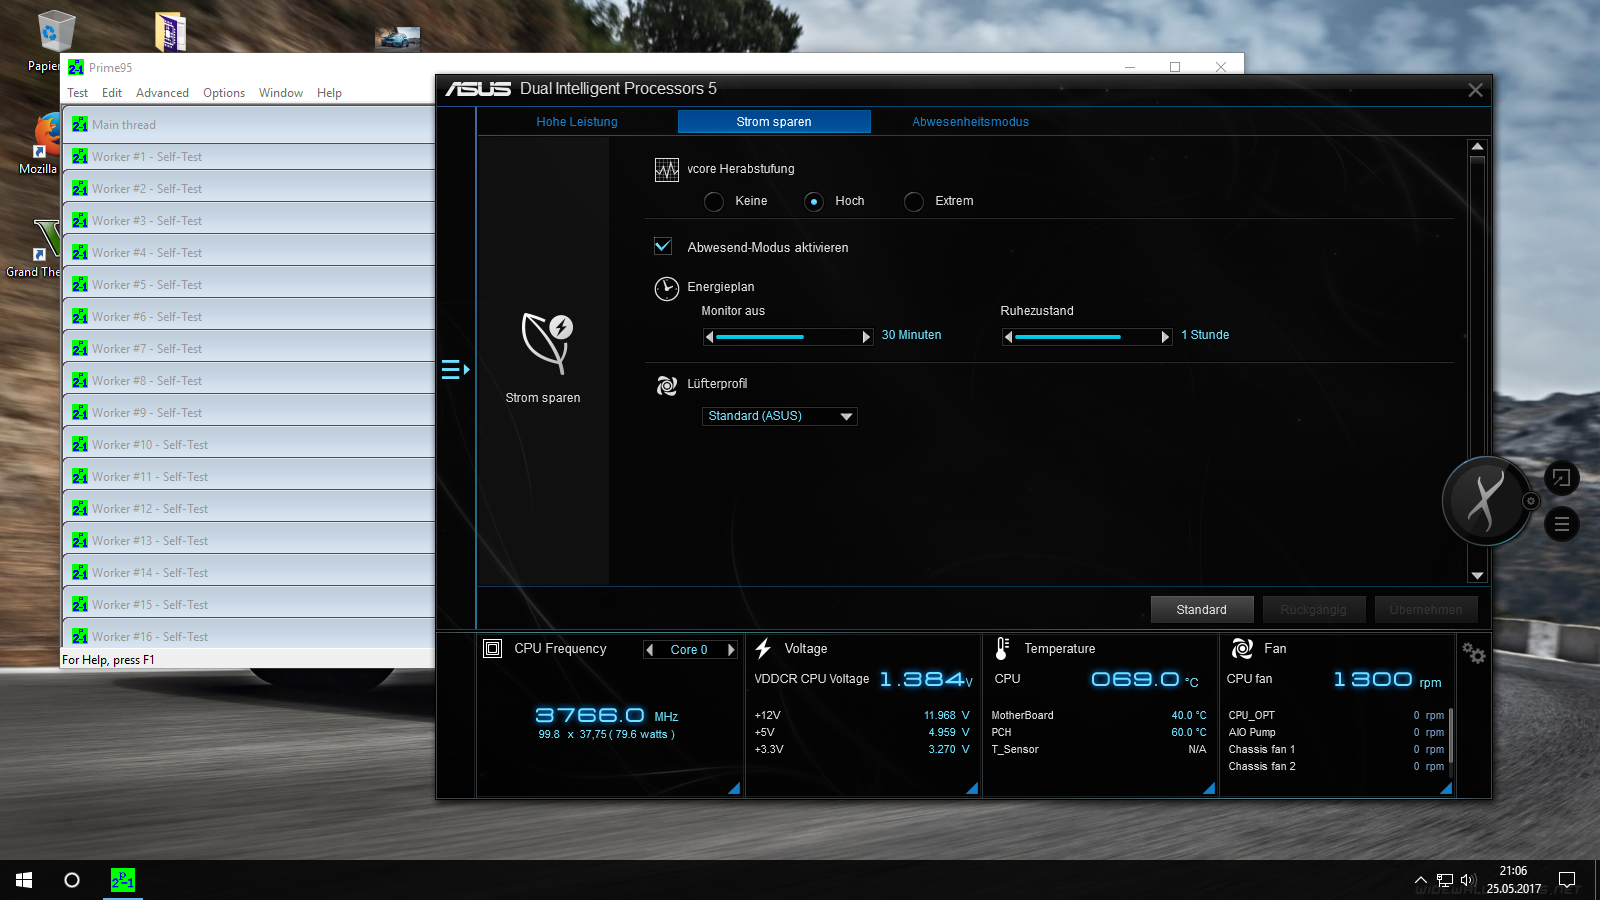Decrease Ruhezustand time with left arrow
1600x900 pixels.
coord(1009,337)
